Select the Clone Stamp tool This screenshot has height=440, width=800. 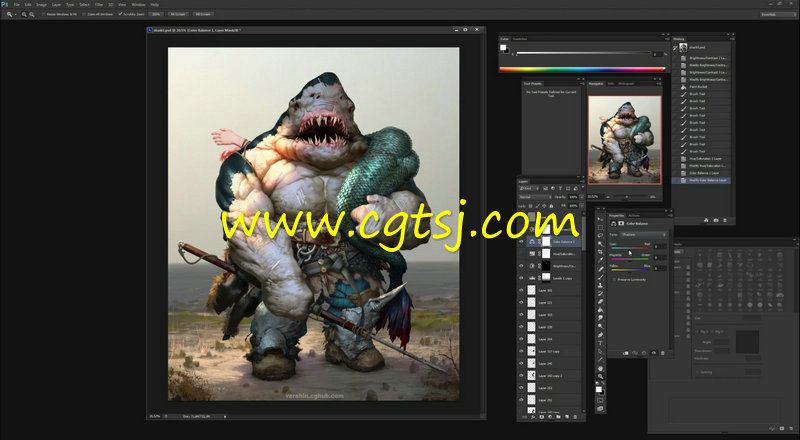tap(601, 285)
